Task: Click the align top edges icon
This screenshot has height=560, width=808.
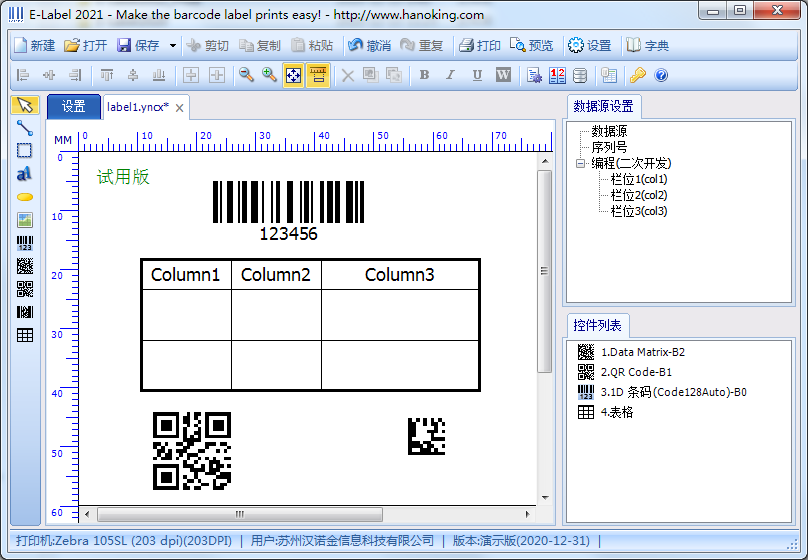Action: (x=107, y=75)
